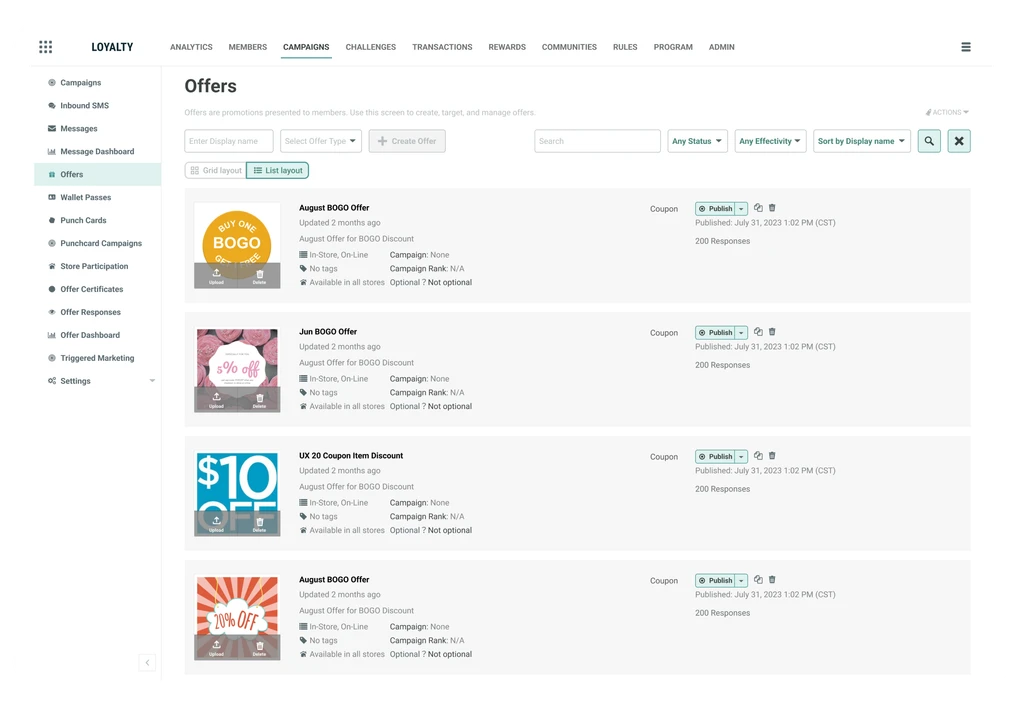The width and height of the screenshot is (1024, 709).
Task: Go to the Challenges tab
Action: [x=370, y=47]
